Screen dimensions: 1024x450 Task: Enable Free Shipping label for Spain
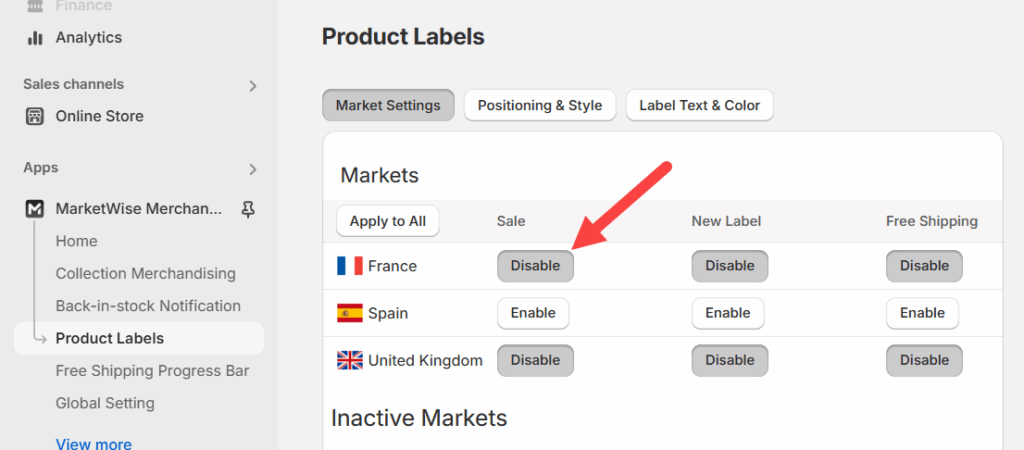922,313
